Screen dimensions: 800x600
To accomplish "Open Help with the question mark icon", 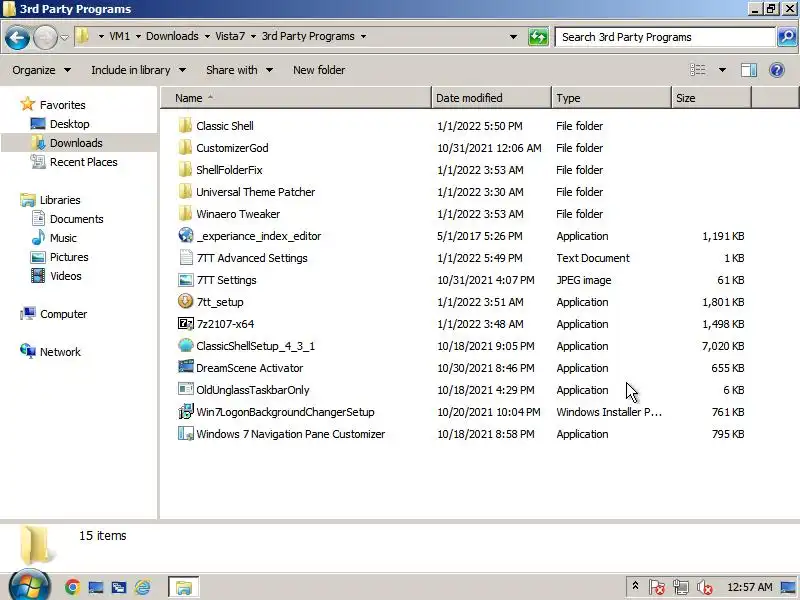I will (x=777, y=70).
